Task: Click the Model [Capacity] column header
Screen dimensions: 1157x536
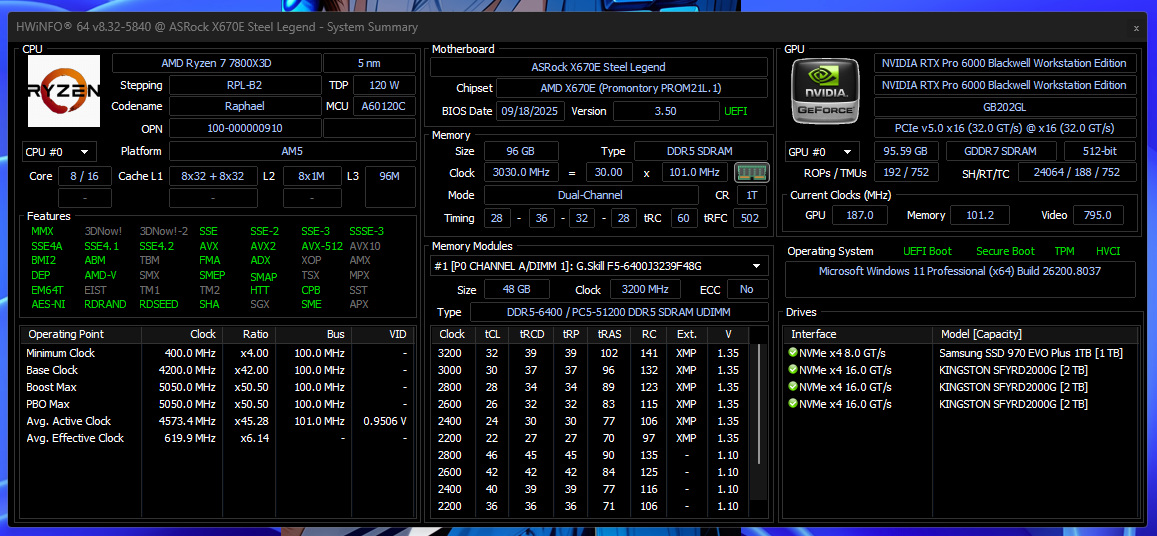Action: coord(1035,334)
